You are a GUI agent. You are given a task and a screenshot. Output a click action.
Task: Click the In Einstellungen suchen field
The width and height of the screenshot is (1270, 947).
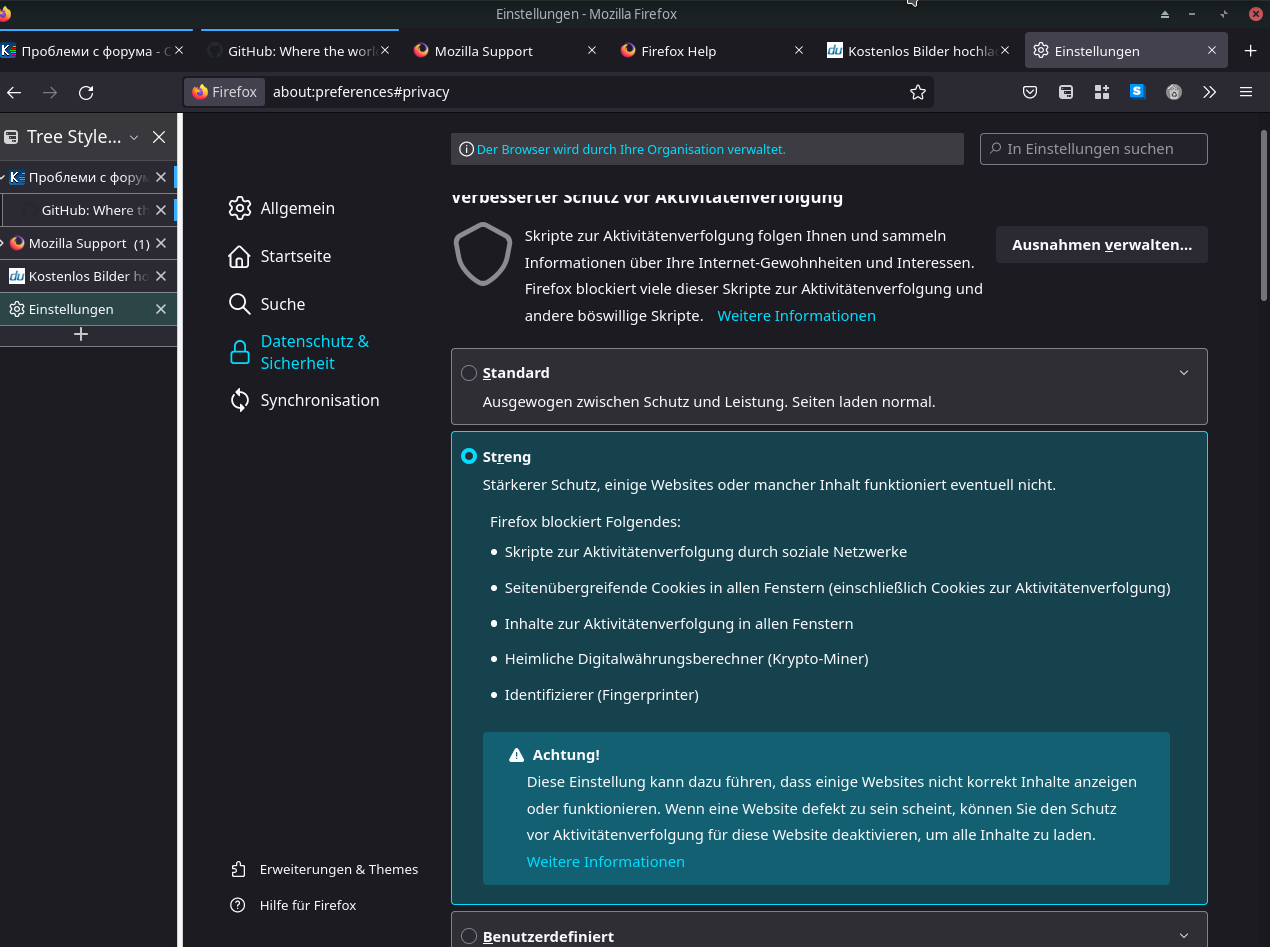tap(1094, 149)
